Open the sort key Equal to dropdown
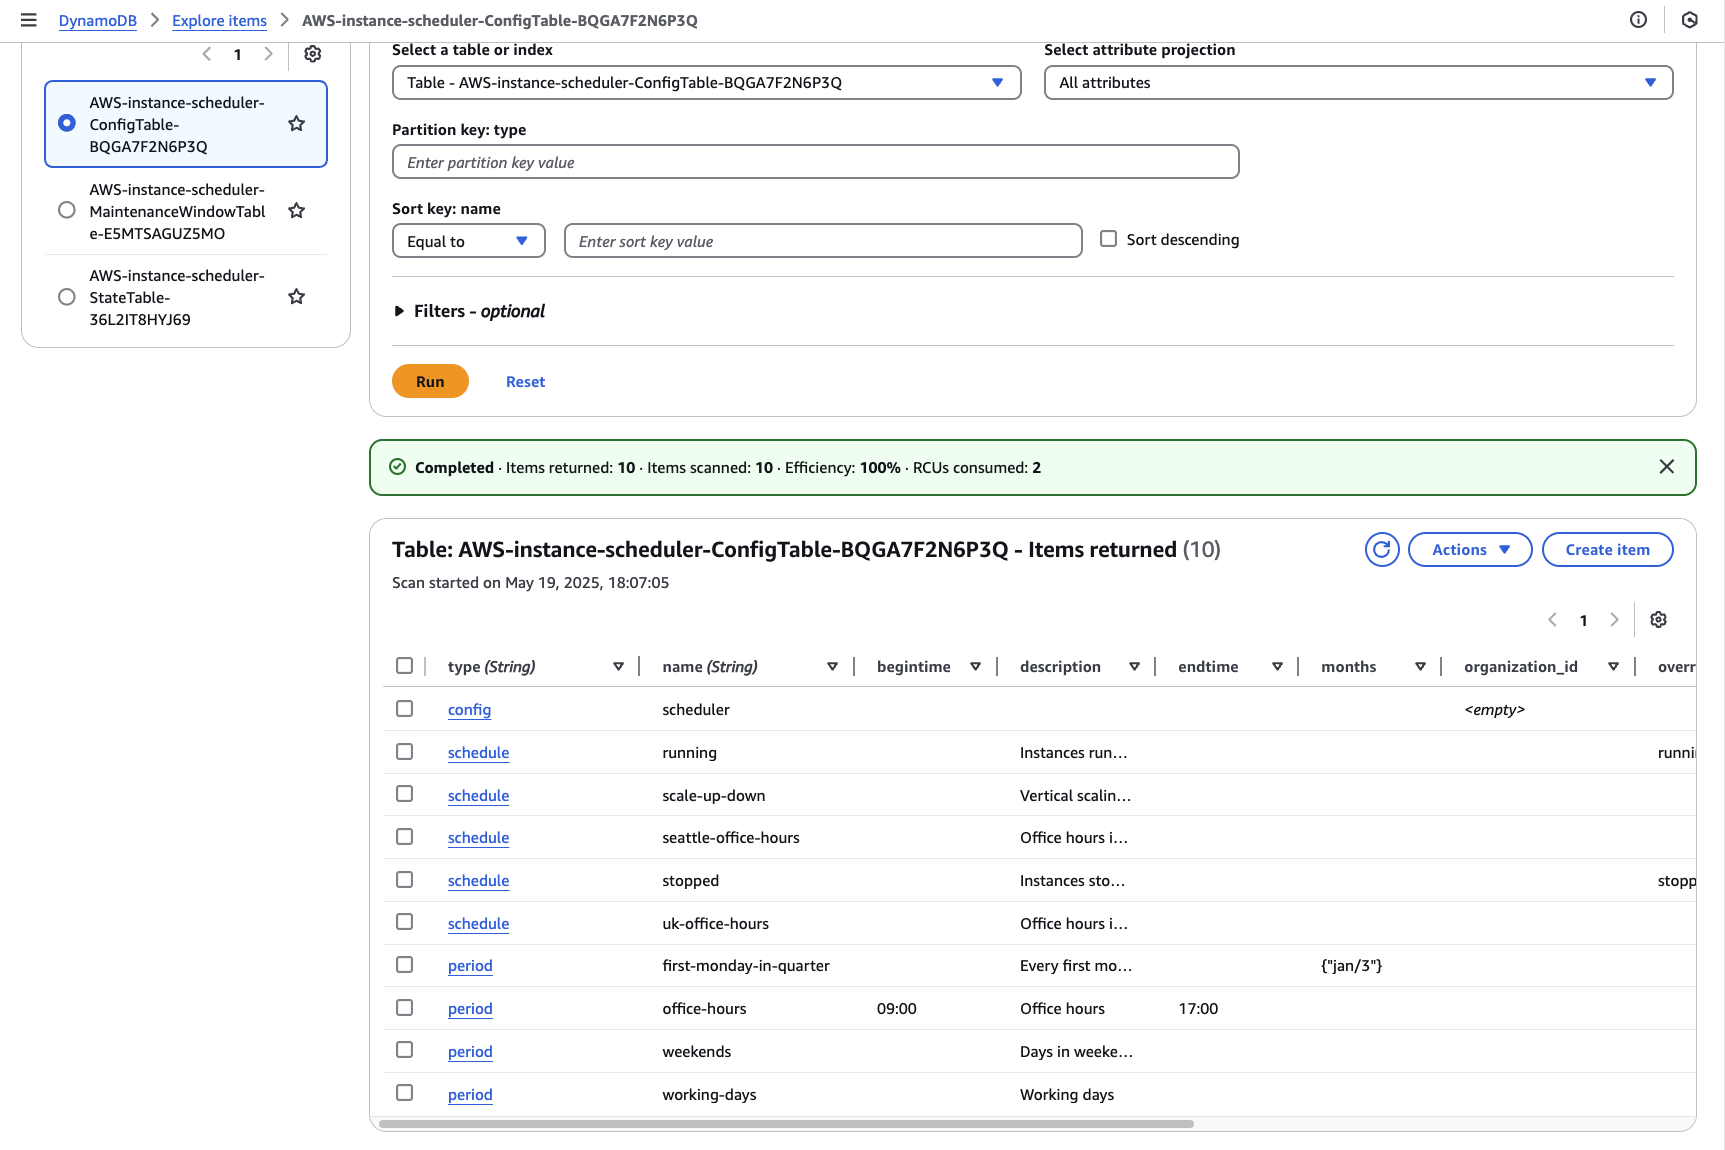The height and width of the screenshot is (1150, 1725). (468, 241)
